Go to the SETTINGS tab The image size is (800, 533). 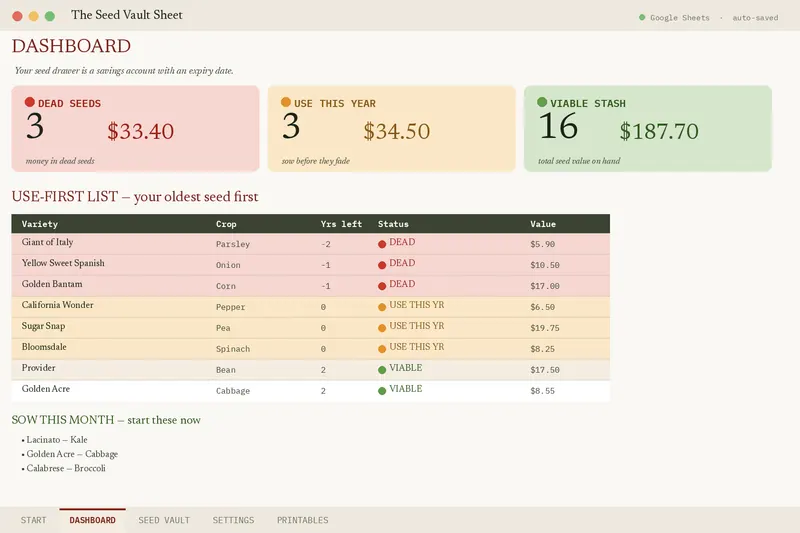pyautogui.click(x=233, y=520)
